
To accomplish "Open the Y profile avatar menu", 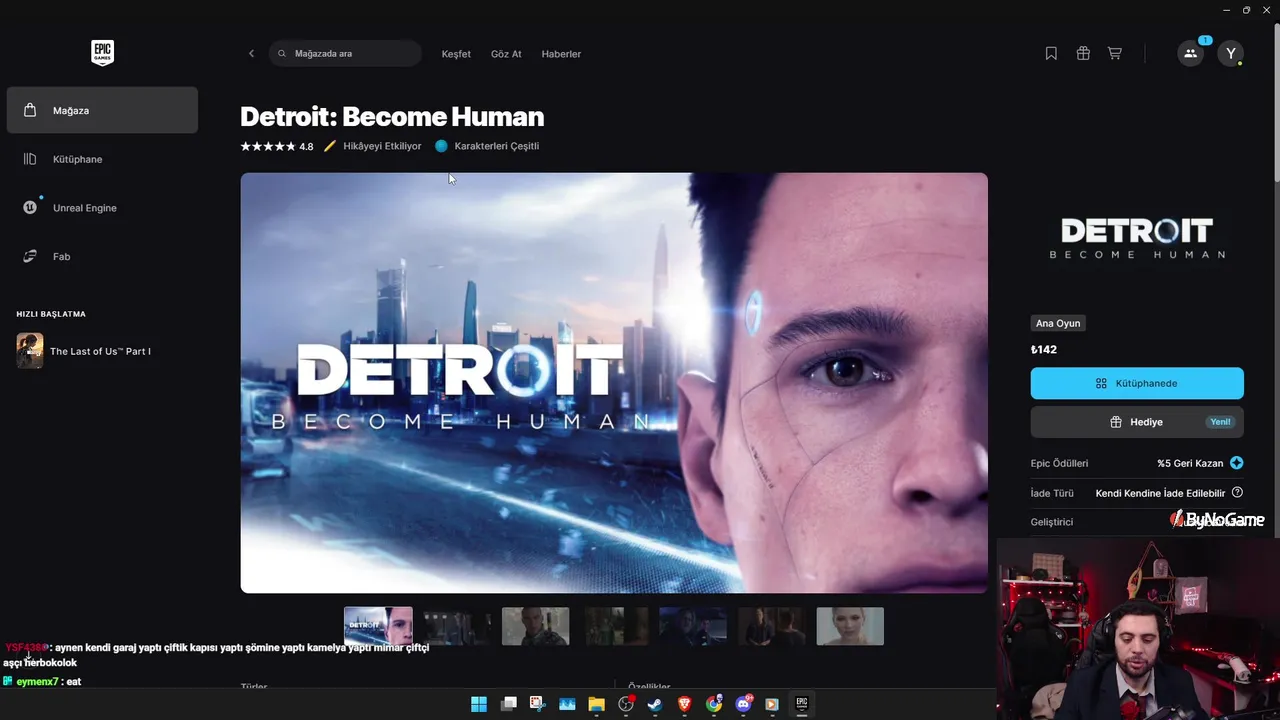I will click(x=1231, y=54).
